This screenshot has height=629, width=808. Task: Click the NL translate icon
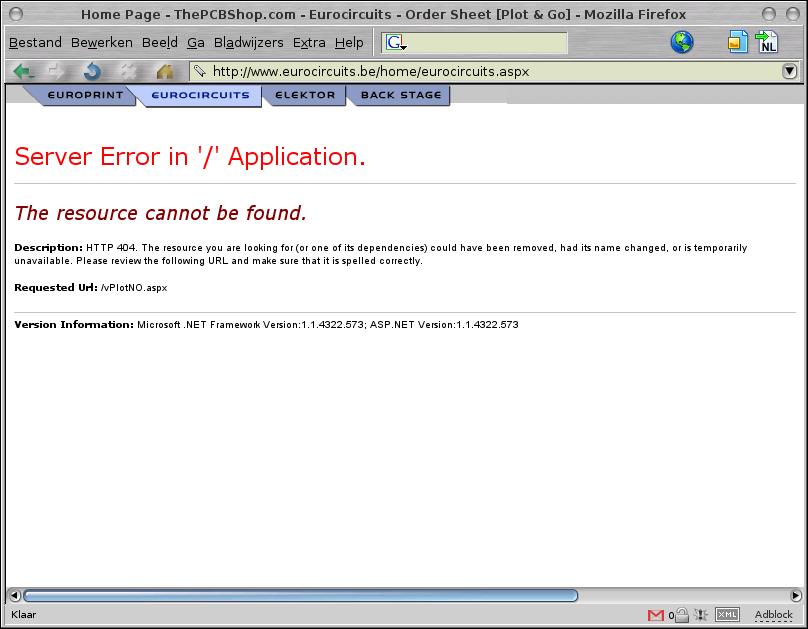coord(767,42)
